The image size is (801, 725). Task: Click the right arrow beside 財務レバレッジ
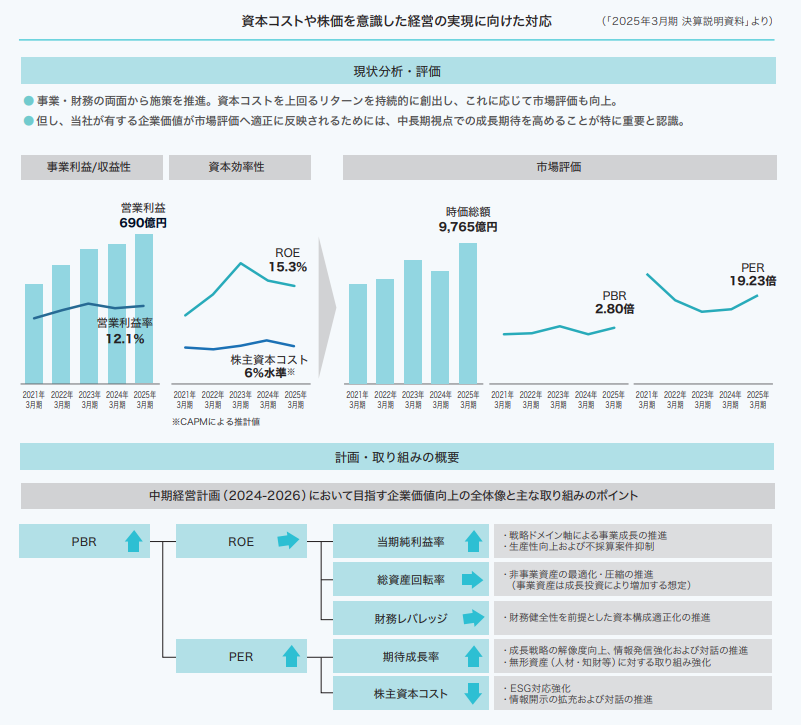[x=473, y=618]
